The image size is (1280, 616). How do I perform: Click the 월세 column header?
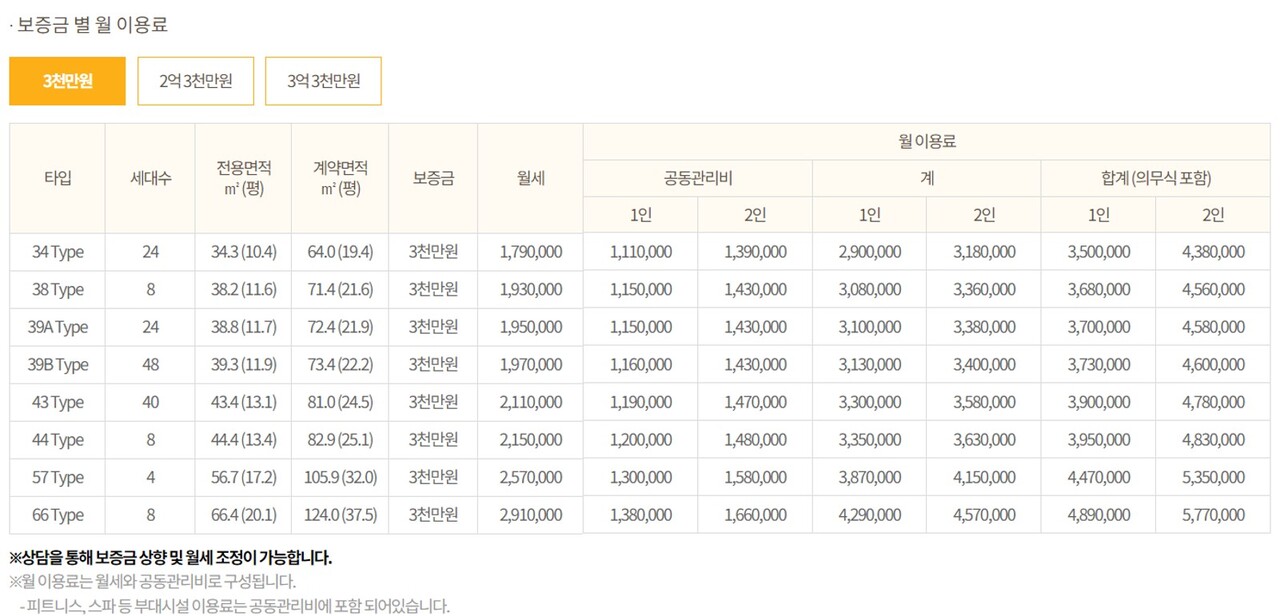tap(530, 178)
